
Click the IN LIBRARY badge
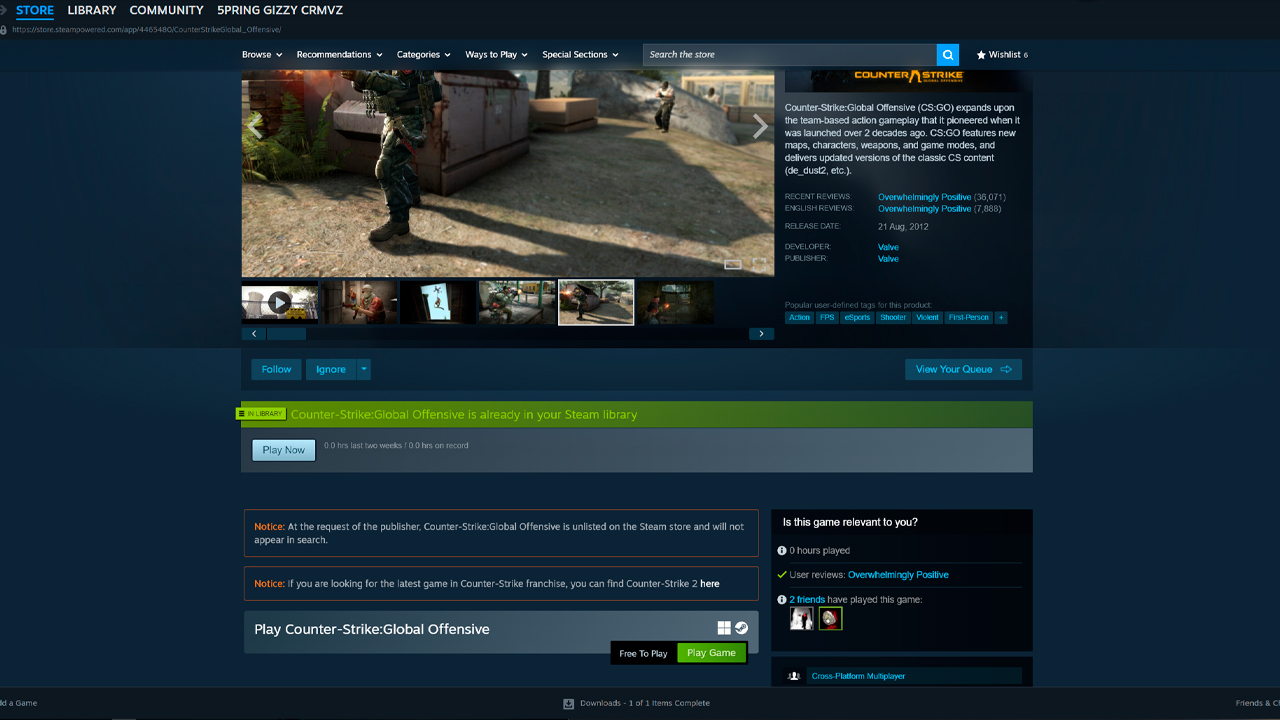(260, 413)
